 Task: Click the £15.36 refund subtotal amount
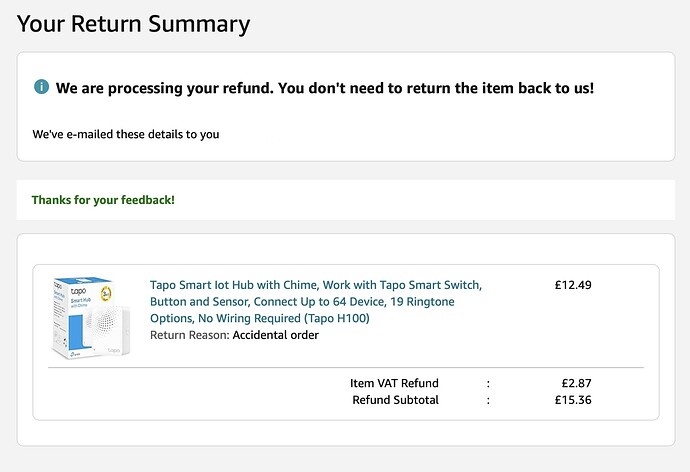click(573, 400)
